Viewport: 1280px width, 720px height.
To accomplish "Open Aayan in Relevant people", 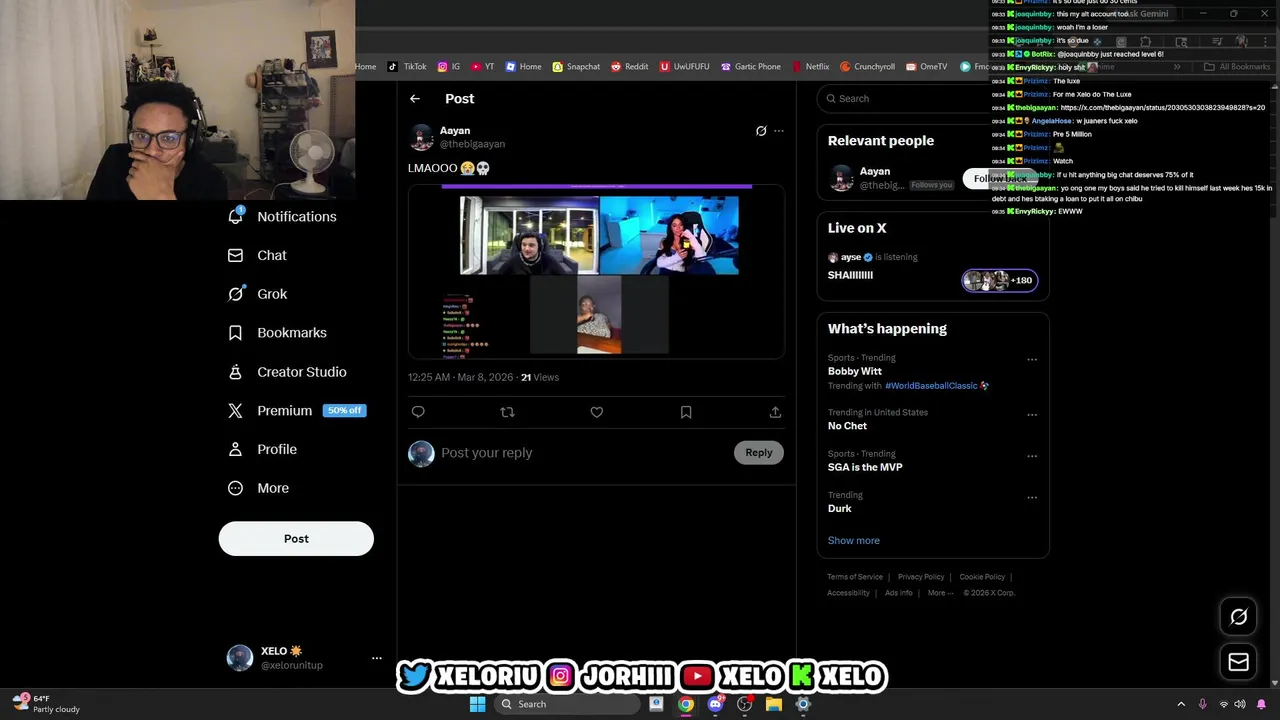I will pos(875,171).
